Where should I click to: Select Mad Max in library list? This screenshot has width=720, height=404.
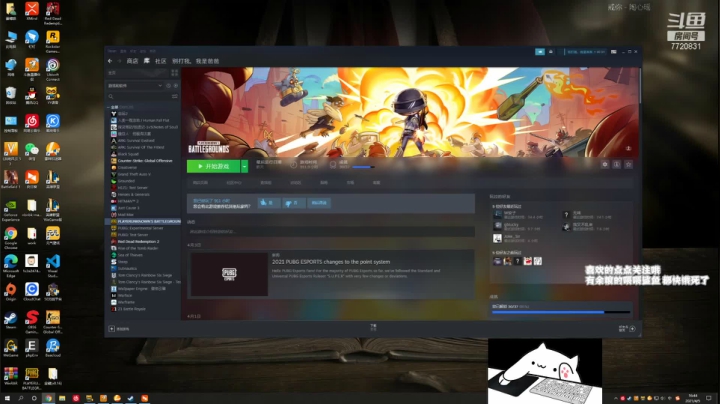click(122, 214)
